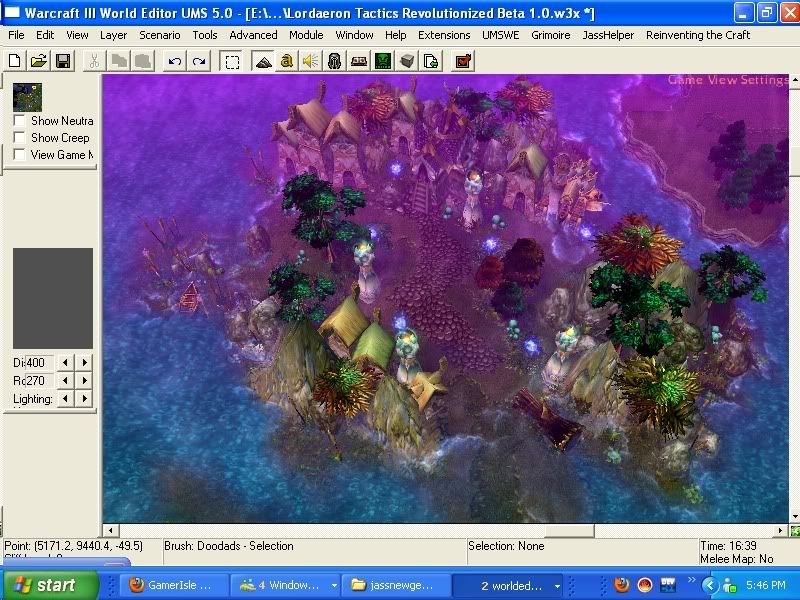This screenshot has height=600, width=800.
Task: Click the Lighting left arrow
Action: (65, 398)
